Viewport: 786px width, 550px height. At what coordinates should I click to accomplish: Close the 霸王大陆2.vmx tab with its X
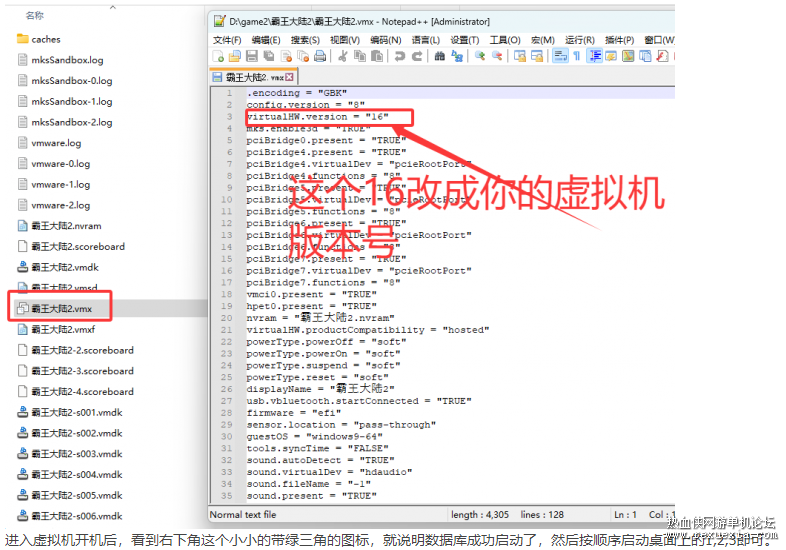[x=290, y=77]
